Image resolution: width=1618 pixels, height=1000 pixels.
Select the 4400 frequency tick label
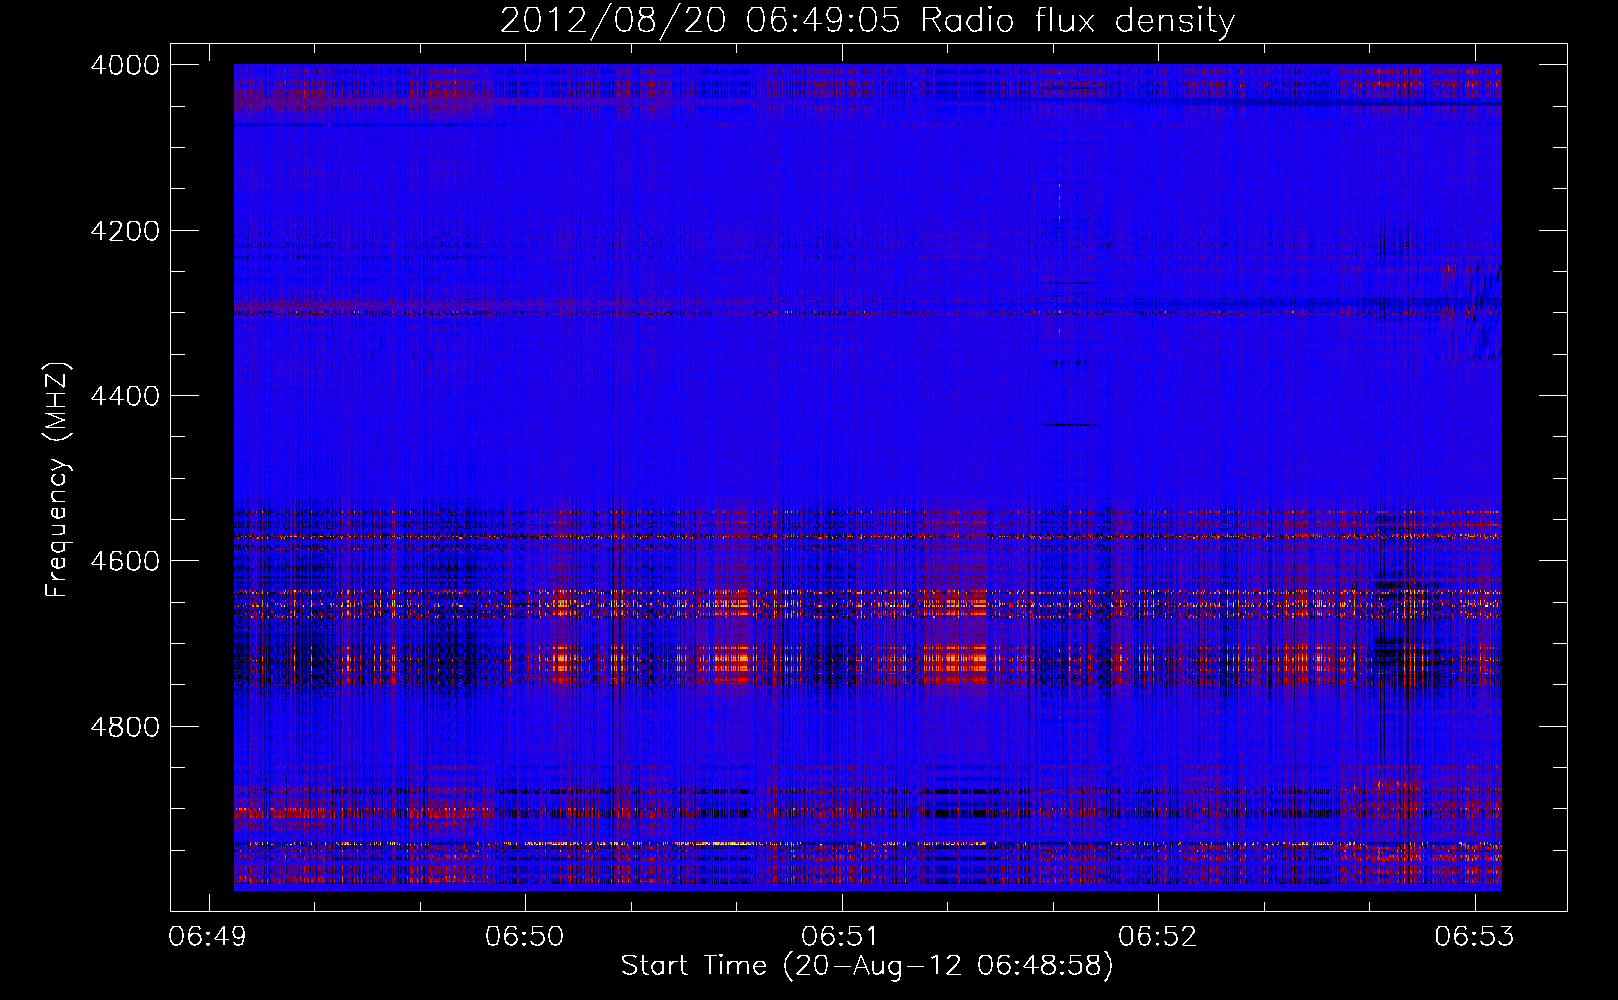(125, 396)
